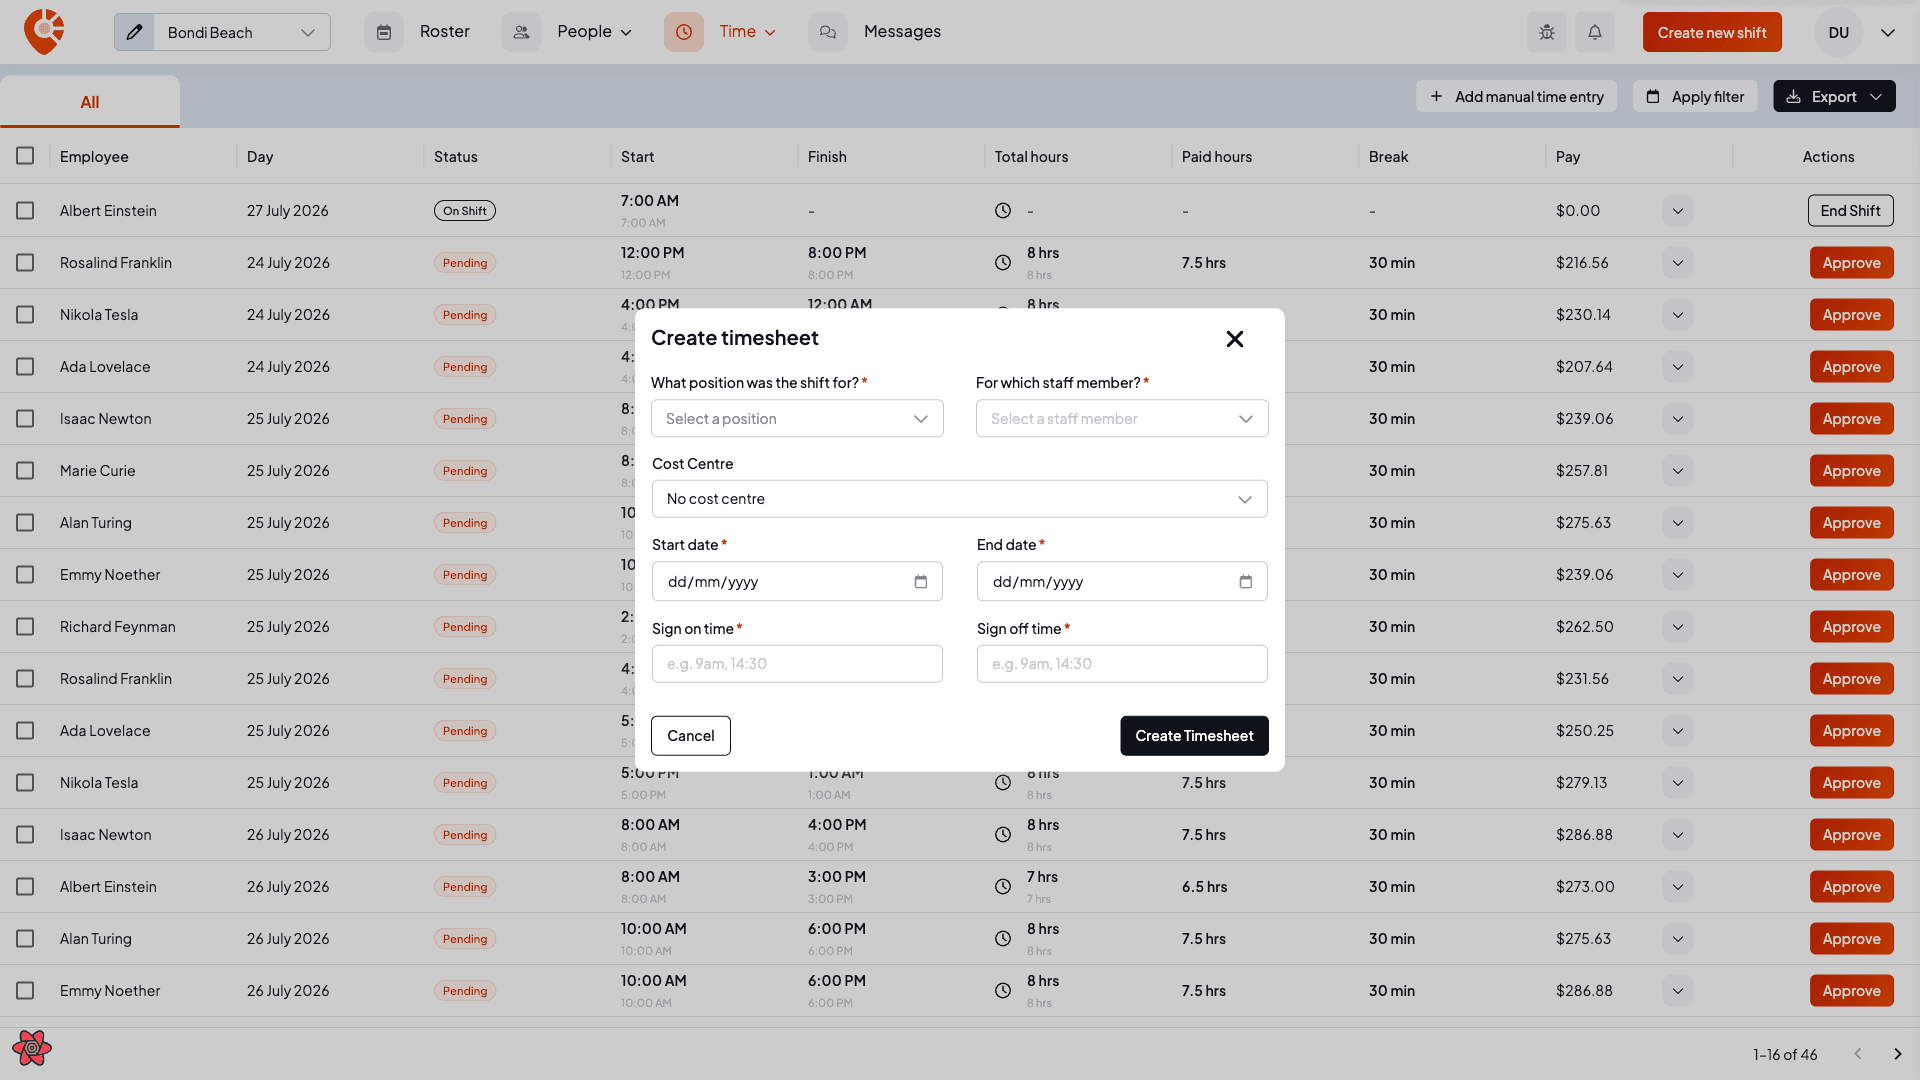The image size is (1920, 1080).
Task: Open End date calendar picker icon
Action: click(1246, 582)
